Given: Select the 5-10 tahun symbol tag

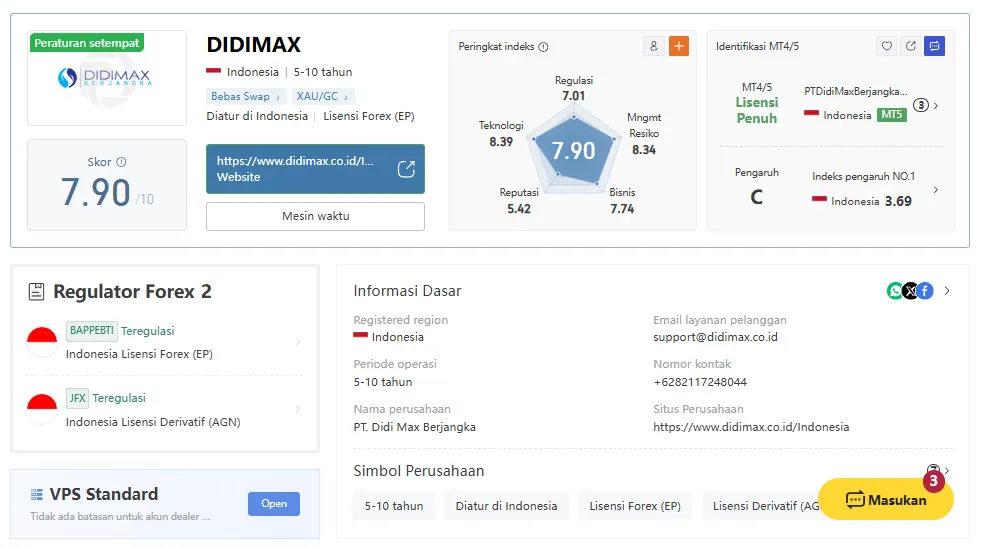Looking at the screenshot, I should 394,506.
